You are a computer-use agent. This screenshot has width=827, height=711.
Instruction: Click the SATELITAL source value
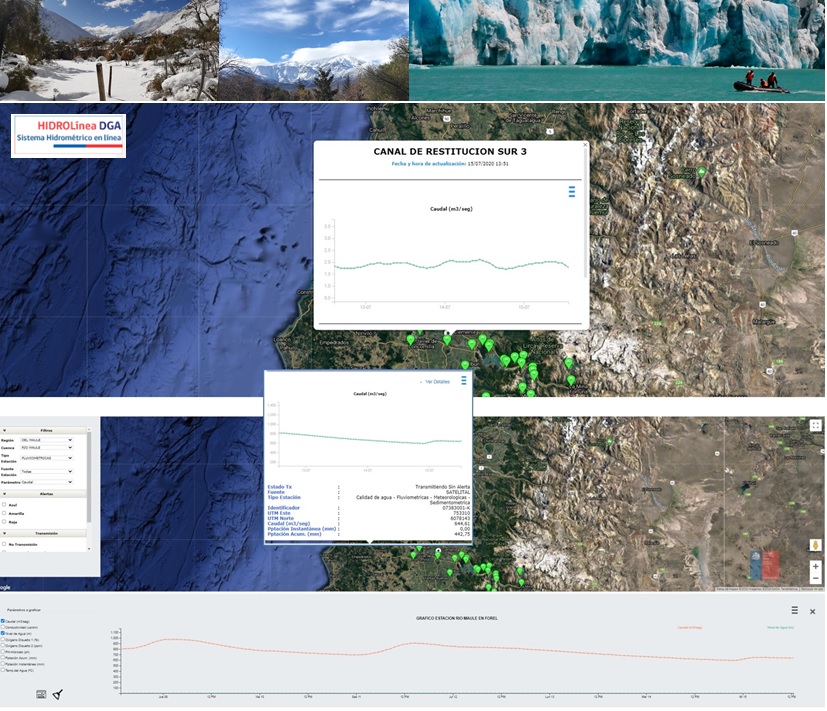click(458, 492)
